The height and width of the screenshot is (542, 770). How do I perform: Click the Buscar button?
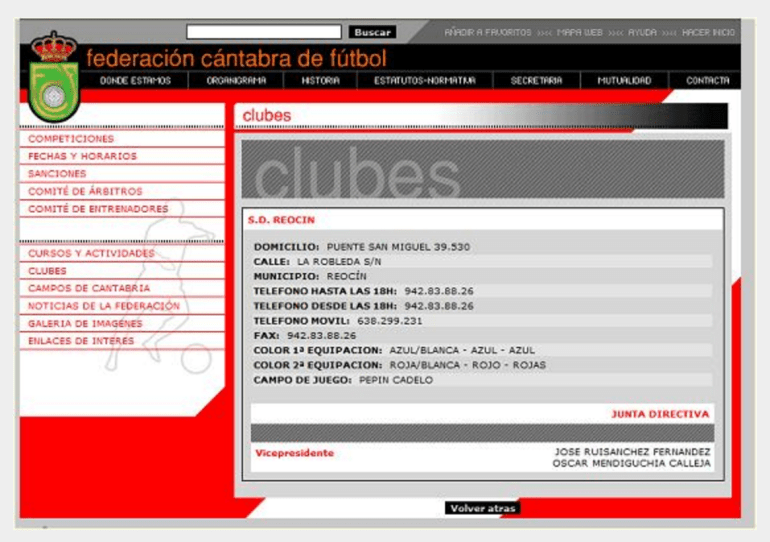pyautogui.click(x=372, y=32)
